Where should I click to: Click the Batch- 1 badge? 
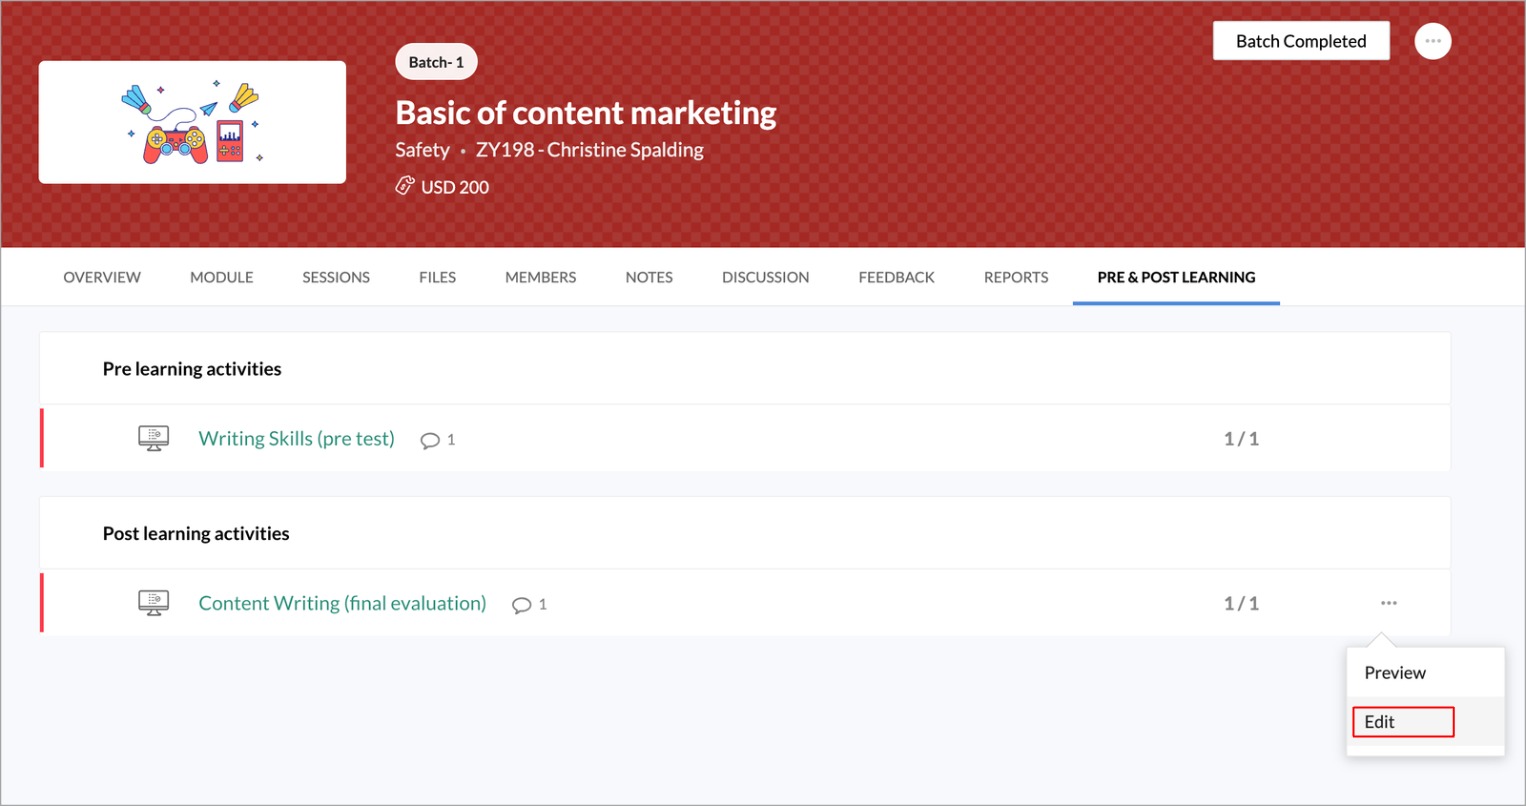tap(436, 62)
